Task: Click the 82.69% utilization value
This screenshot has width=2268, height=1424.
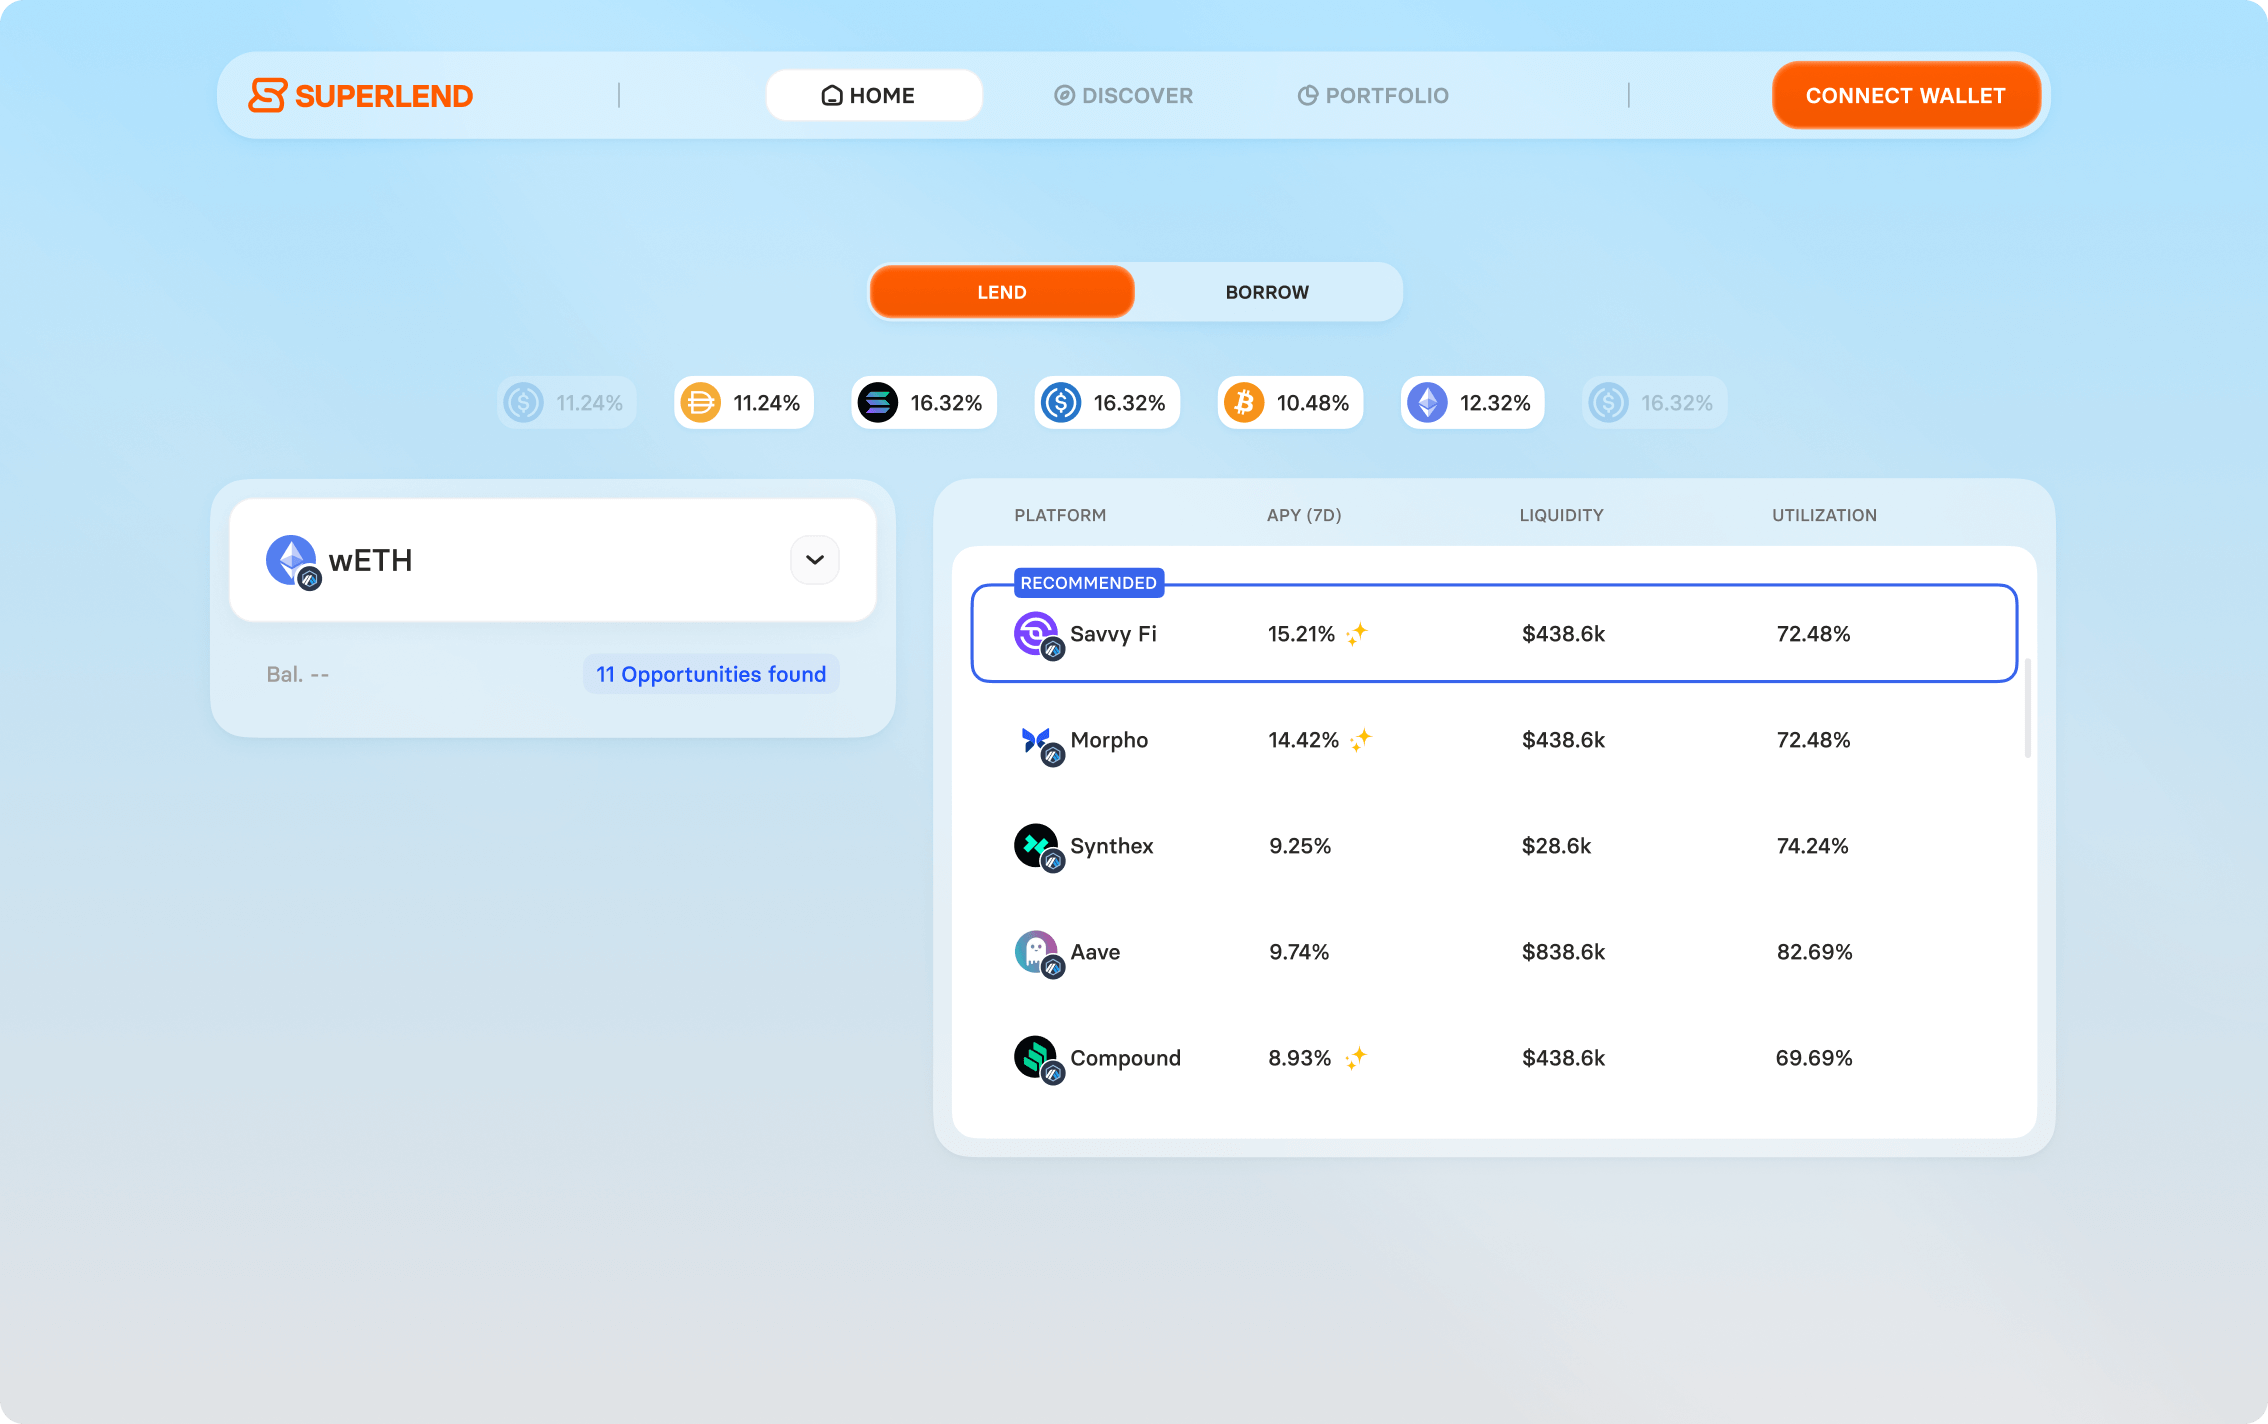Action: (1814, 952)
